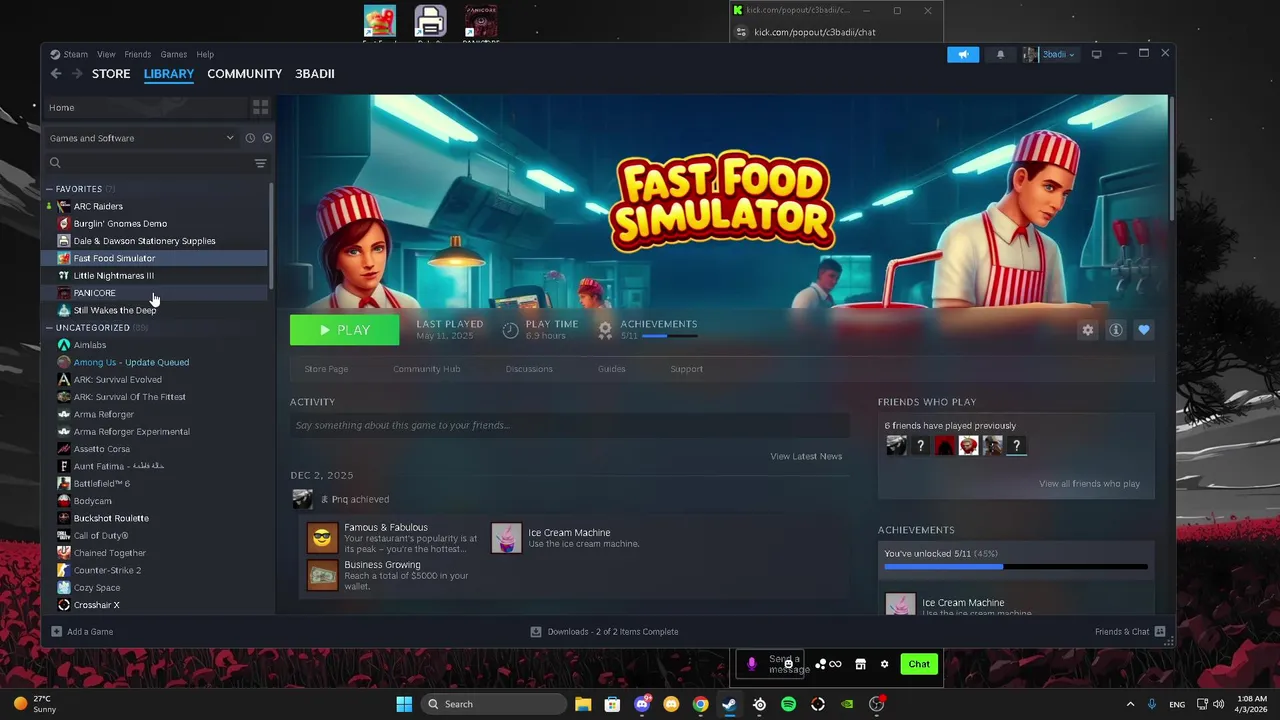
Task: Open Steam notifications bell
Action: [1000, 55]
